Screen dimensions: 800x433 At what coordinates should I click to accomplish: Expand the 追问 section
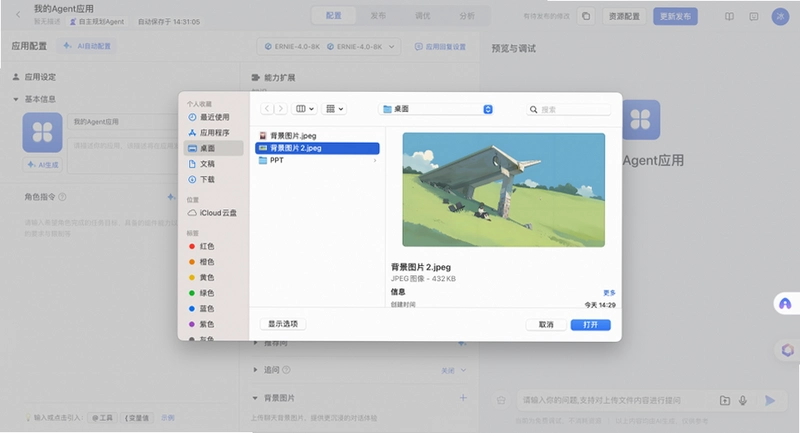[255, 370]
